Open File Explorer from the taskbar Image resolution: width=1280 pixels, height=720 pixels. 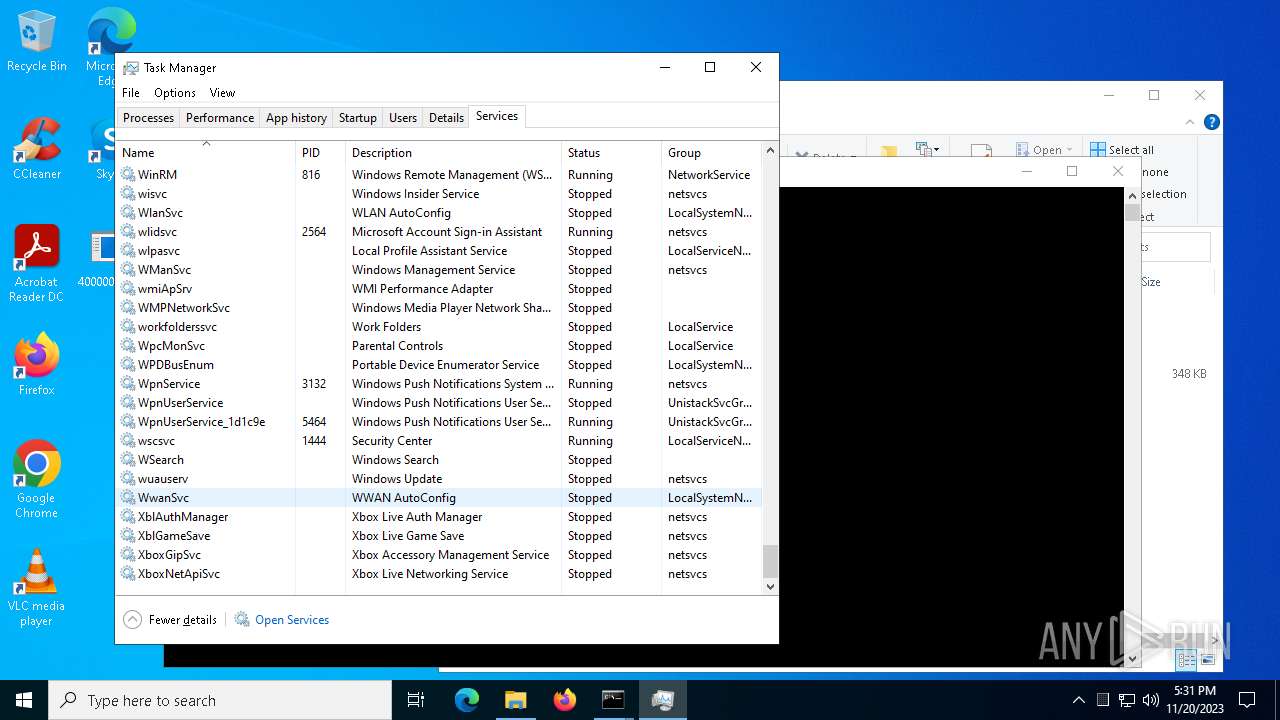[515, 700]
